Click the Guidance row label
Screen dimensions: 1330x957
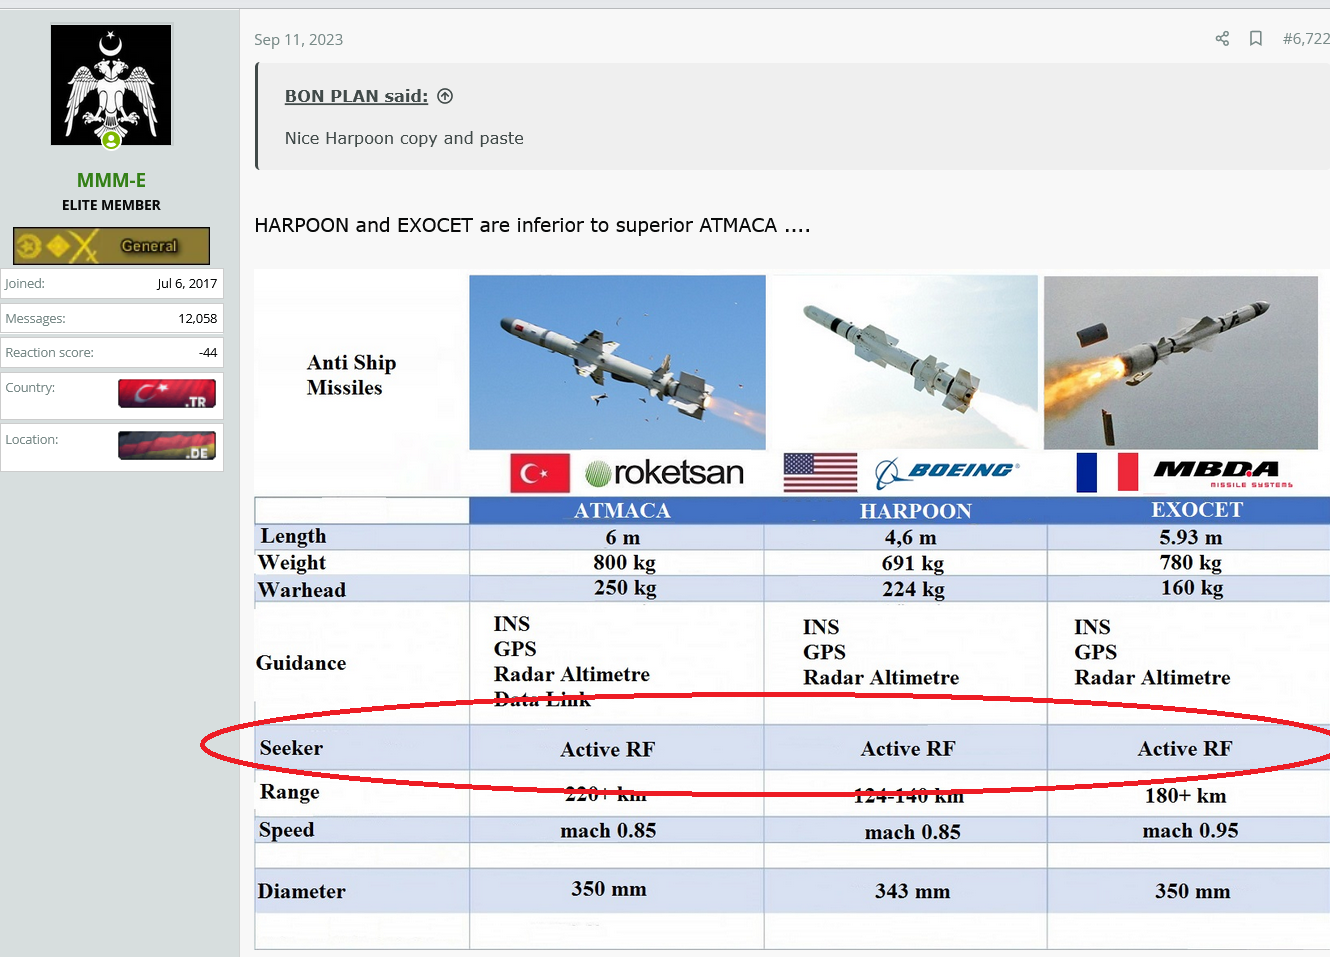tap(301, 663)
